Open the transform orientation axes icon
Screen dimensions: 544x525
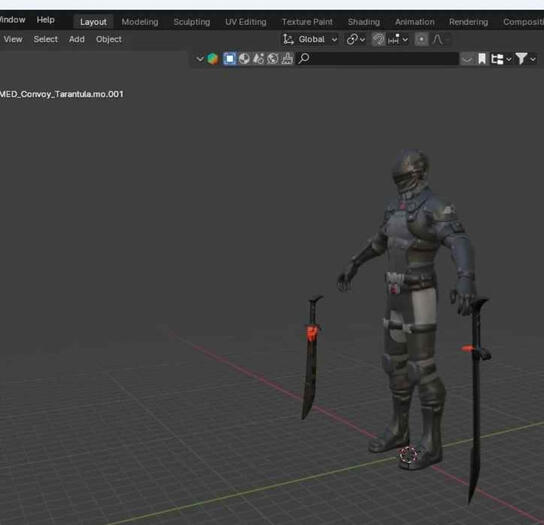(x=288, y=39)
